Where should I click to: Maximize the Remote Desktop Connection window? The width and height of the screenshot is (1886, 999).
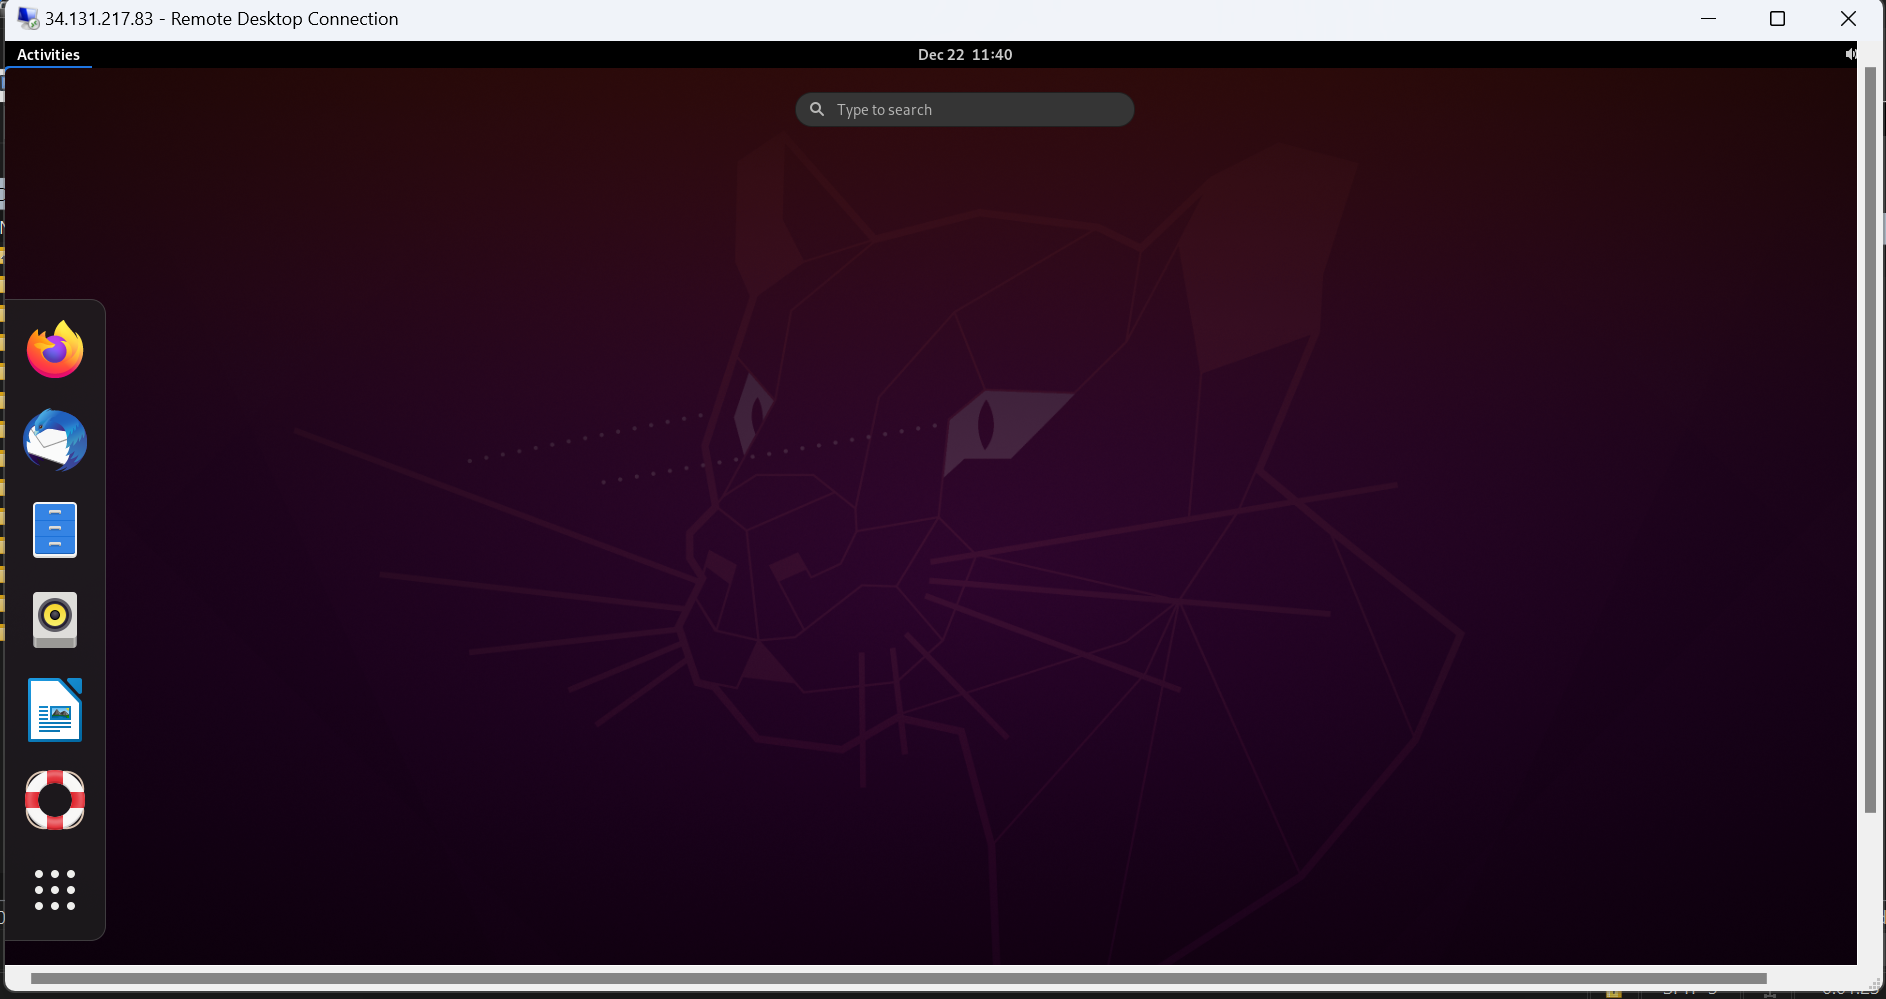point(1777,18)
